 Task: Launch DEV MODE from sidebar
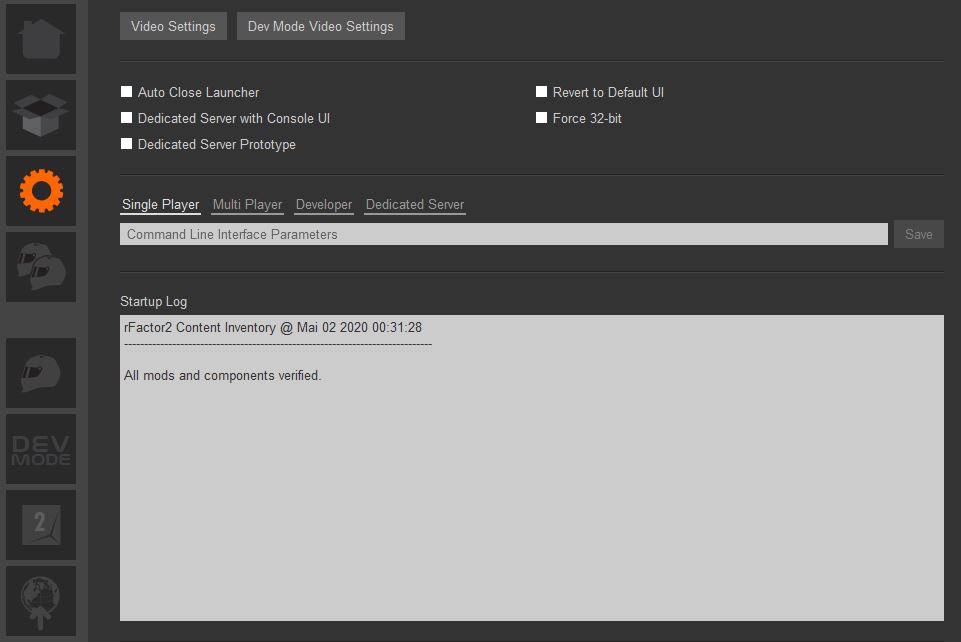click(x=41, y=449)
